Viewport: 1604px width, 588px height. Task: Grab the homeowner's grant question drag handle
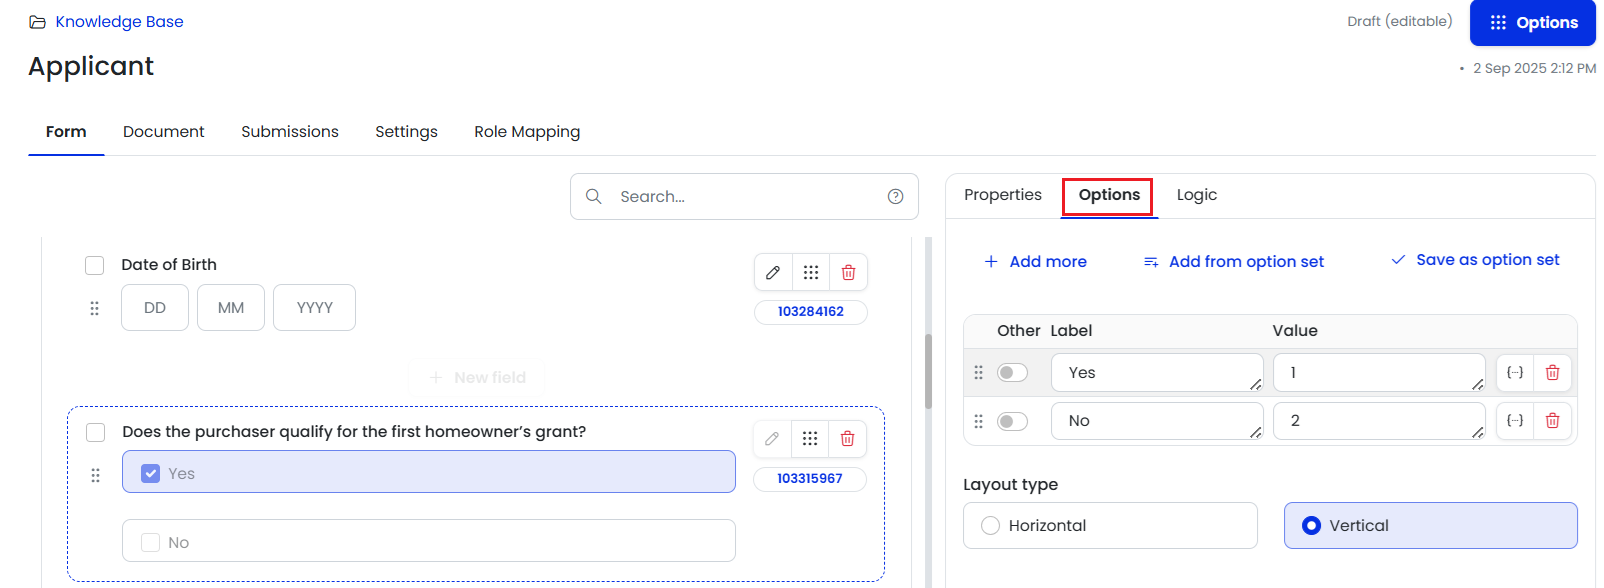tap(96, 475)
